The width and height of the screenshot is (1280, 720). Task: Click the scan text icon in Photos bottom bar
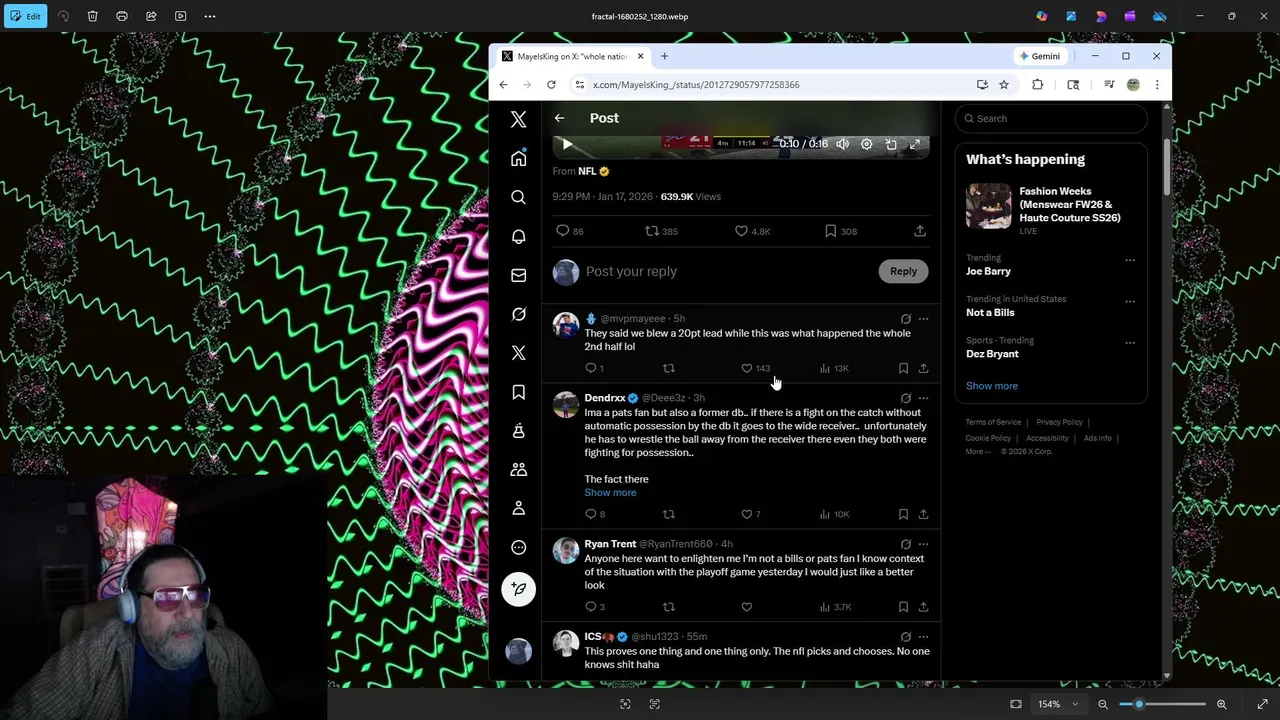(655, 704)
